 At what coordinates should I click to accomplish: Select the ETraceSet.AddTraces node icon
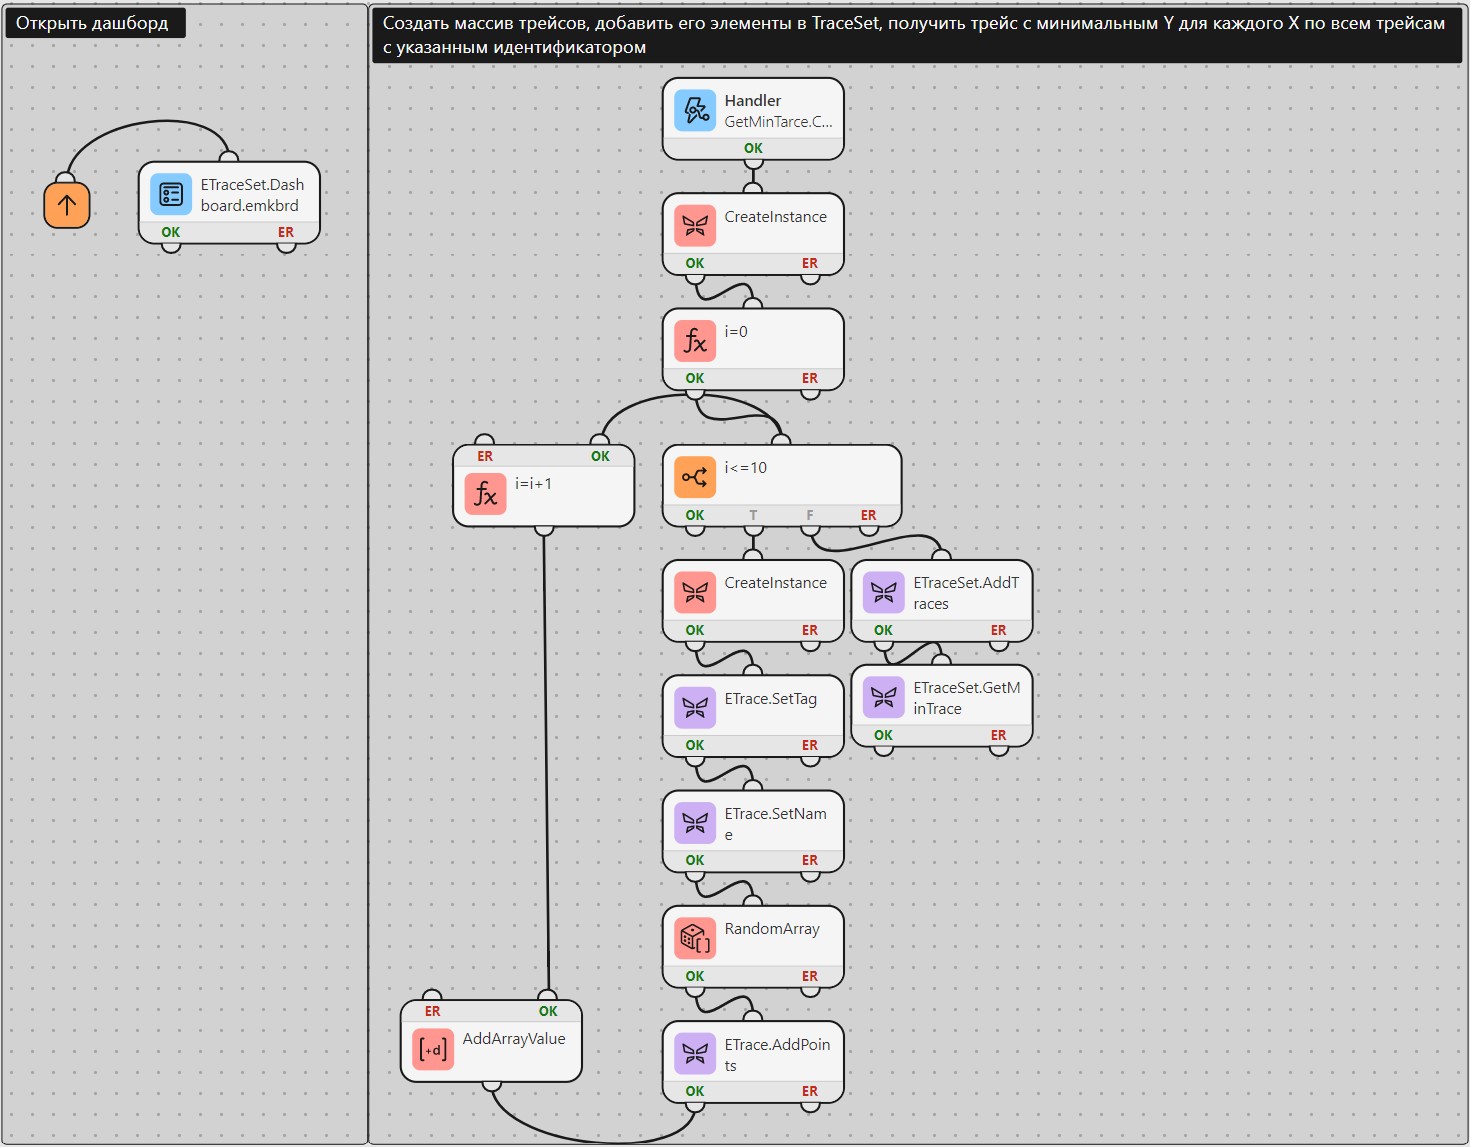pyautogui.click(x=883, y=592)
